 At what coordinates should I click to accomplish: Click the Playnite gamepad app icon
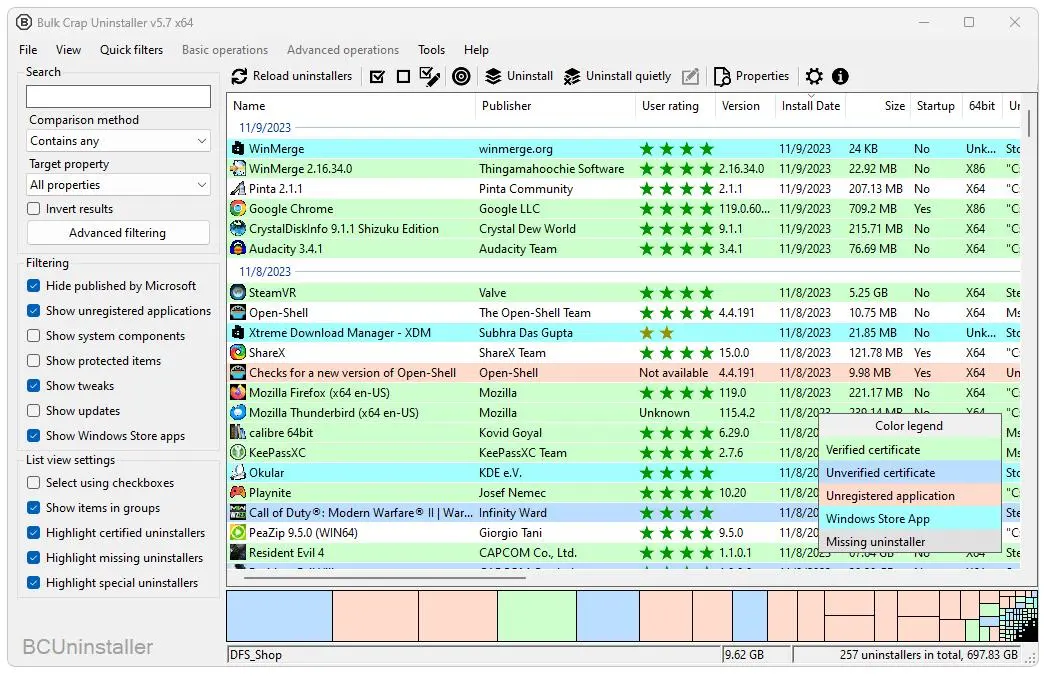coord(237,493)
